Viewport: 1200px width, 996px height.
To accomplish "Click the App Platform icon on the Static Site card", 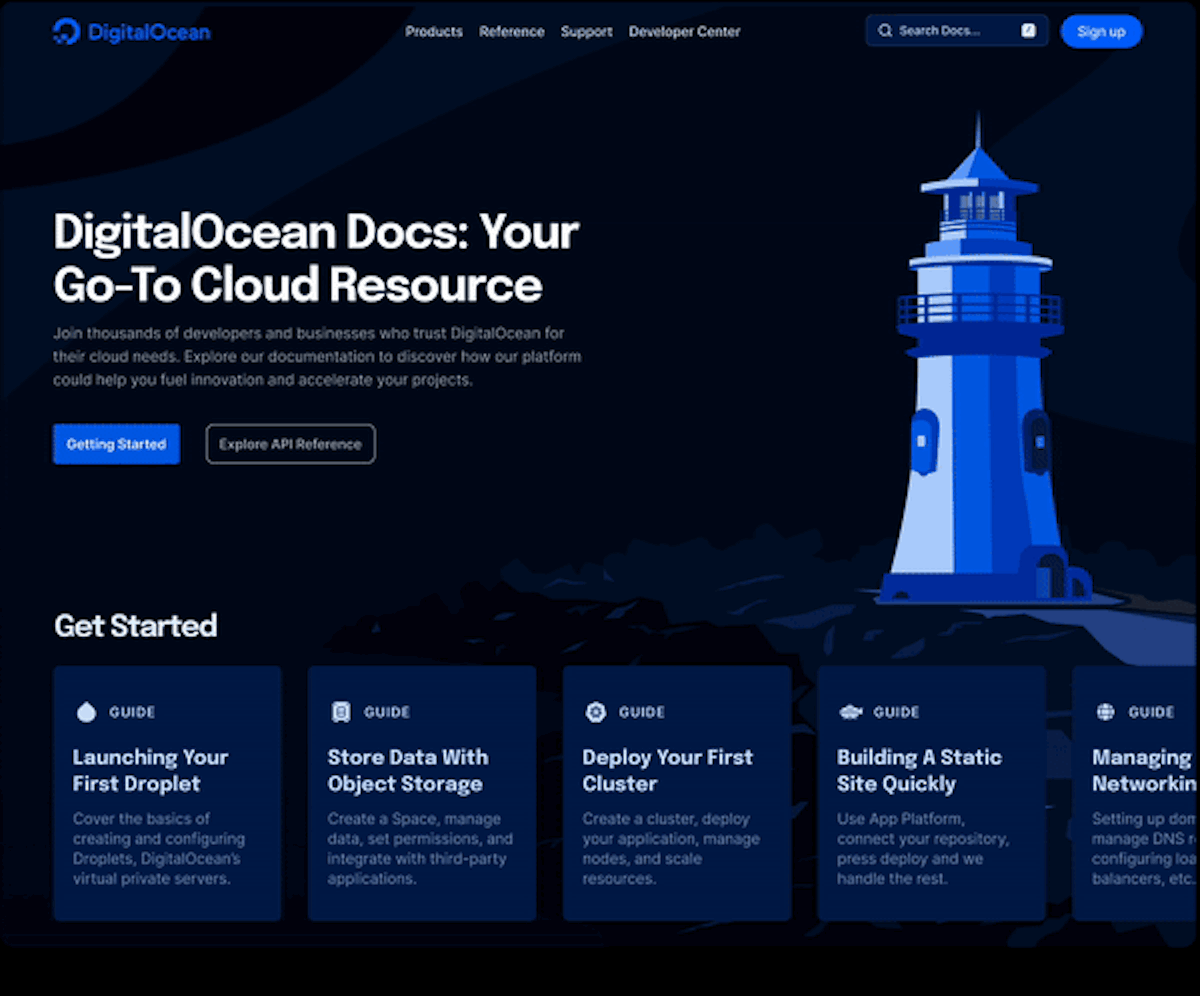I will coord(851,712).
